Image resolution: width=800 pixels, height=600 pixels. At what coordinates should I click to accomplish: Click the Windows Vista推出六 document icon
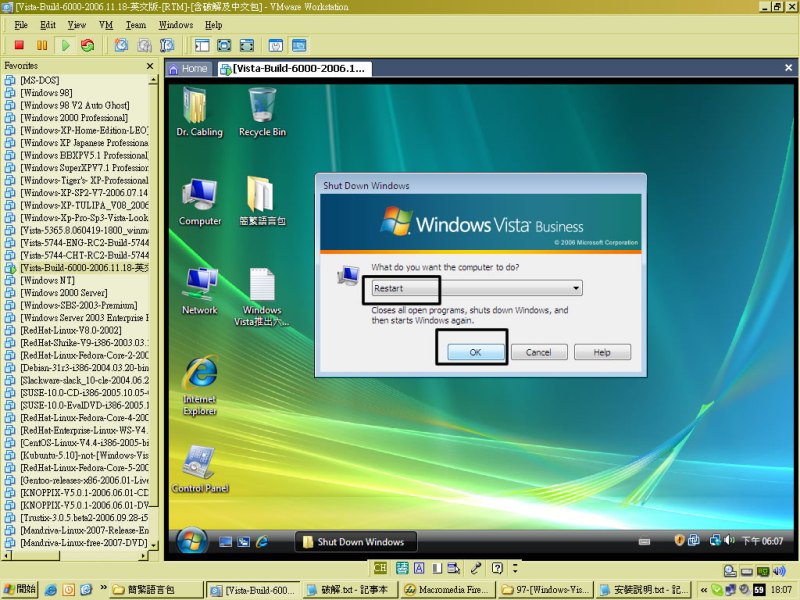262,297
